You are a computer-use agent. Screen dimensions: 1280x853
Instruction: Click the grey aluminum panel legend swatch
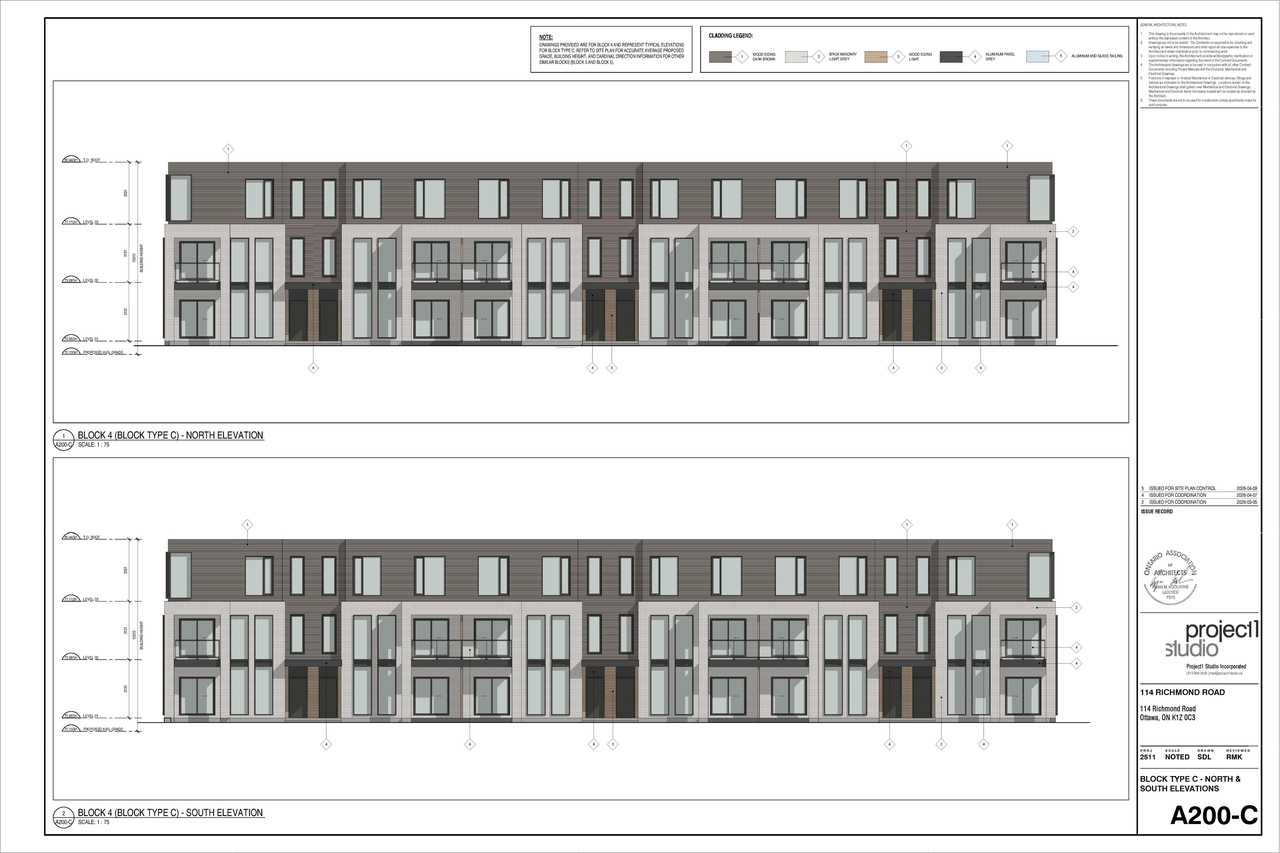click(x=952, y=57)
